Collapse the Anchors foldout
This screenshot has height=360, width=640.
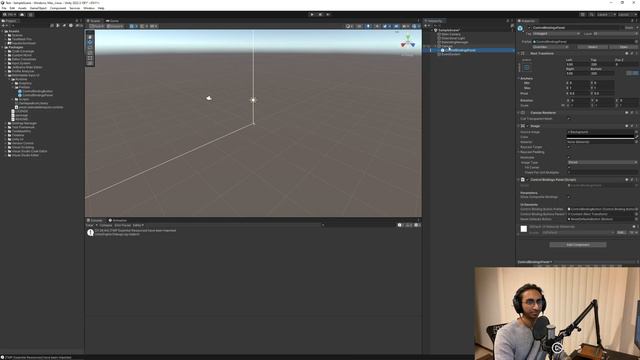click(518, 78)
